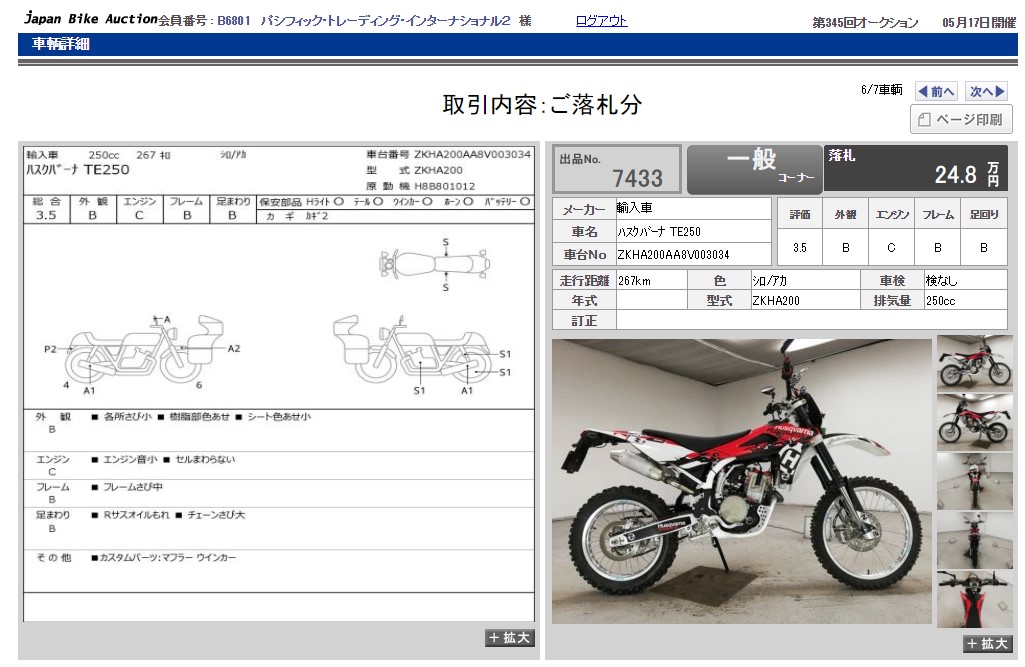Click the lot number 7433 box

pos(617,169)
